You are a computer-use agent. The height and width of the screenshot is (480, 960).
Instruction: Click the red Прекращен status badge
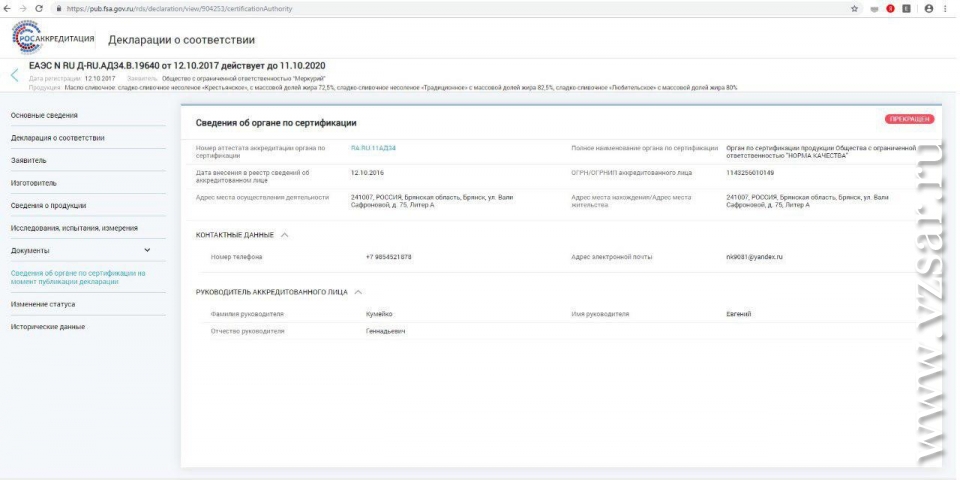pyautogui.click(x=909, y=119)
